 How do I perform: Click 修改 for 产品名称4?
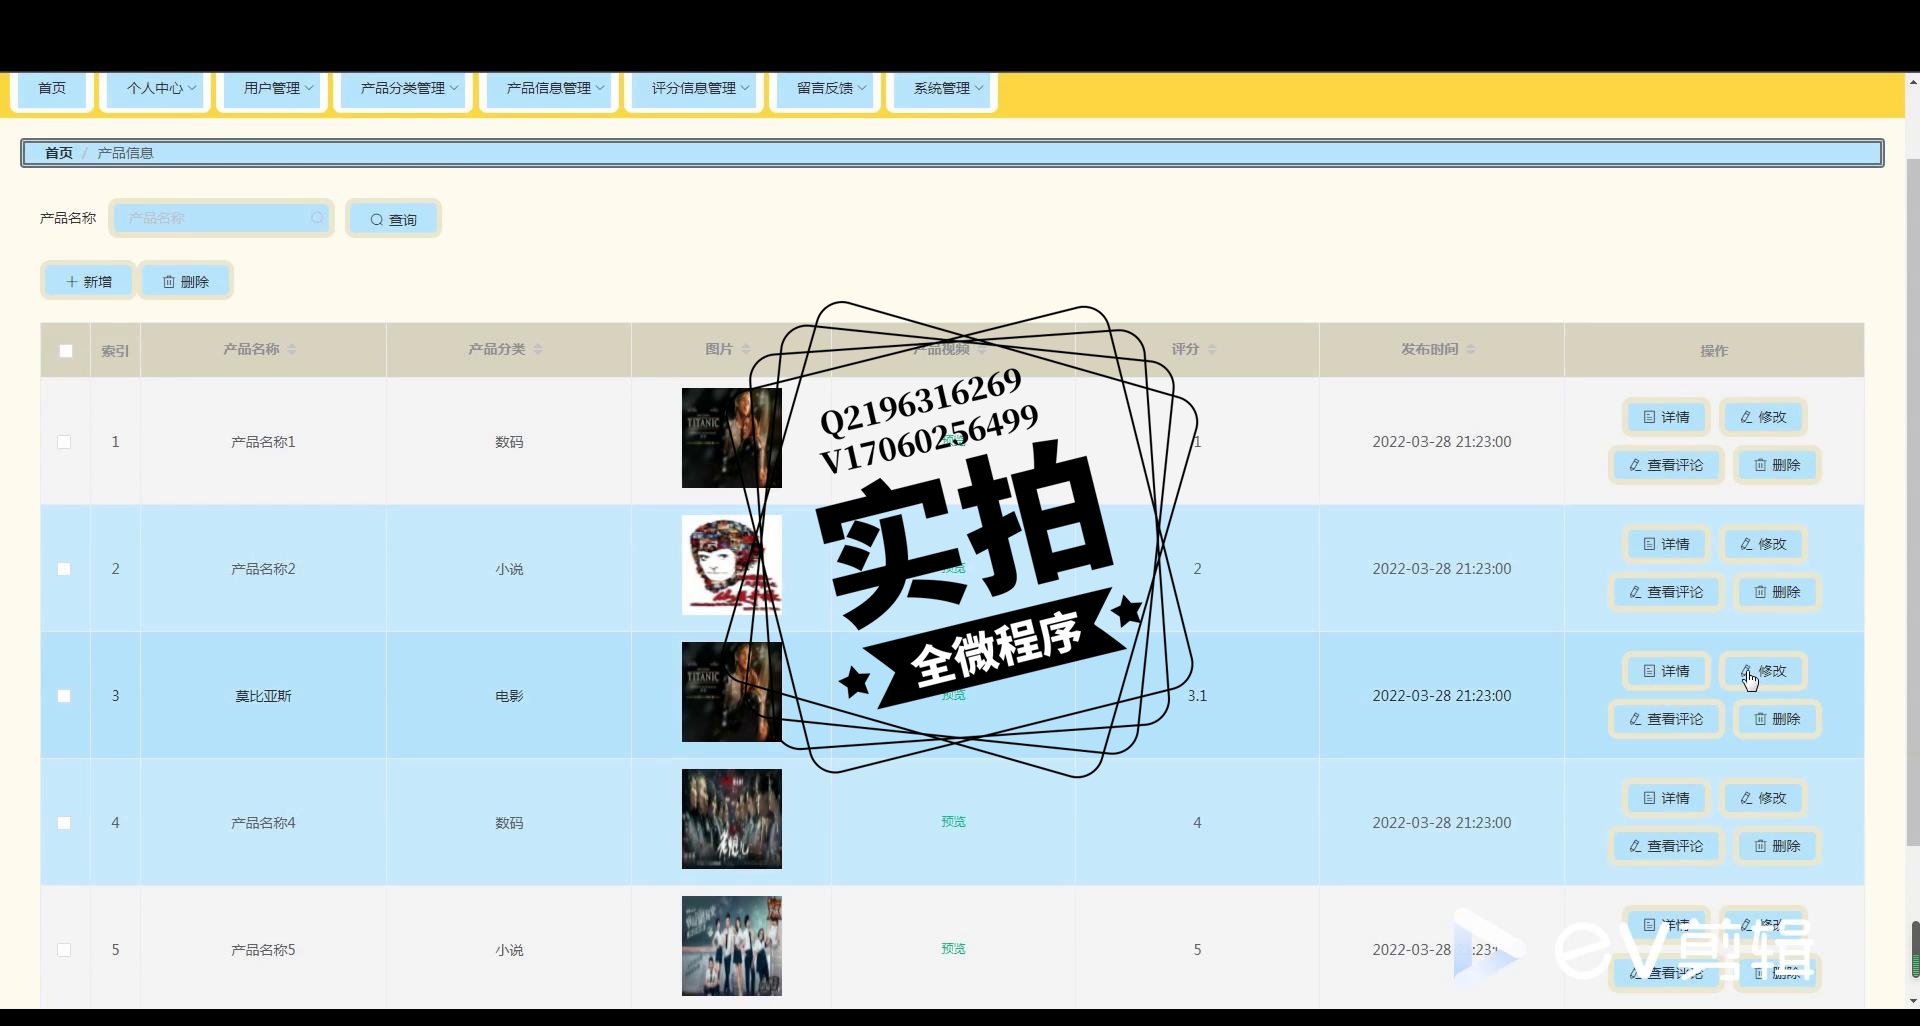coord(1763,798)
